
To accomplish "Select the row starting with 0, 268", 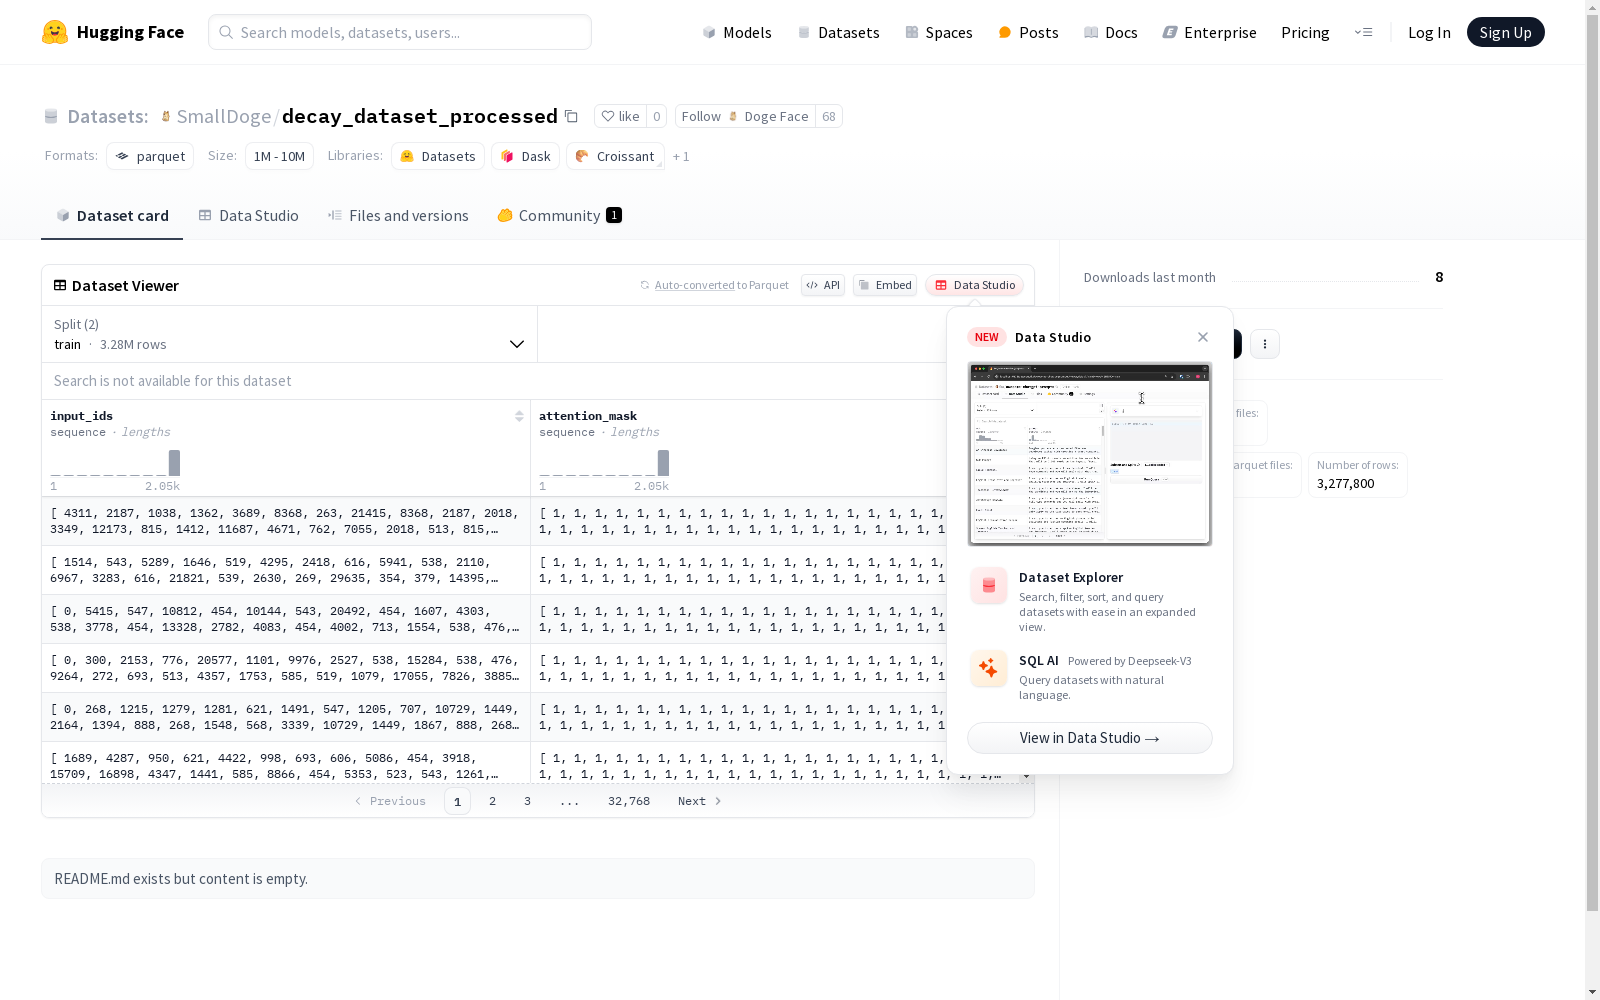I will pyautogui.click(x=494, y=717).
